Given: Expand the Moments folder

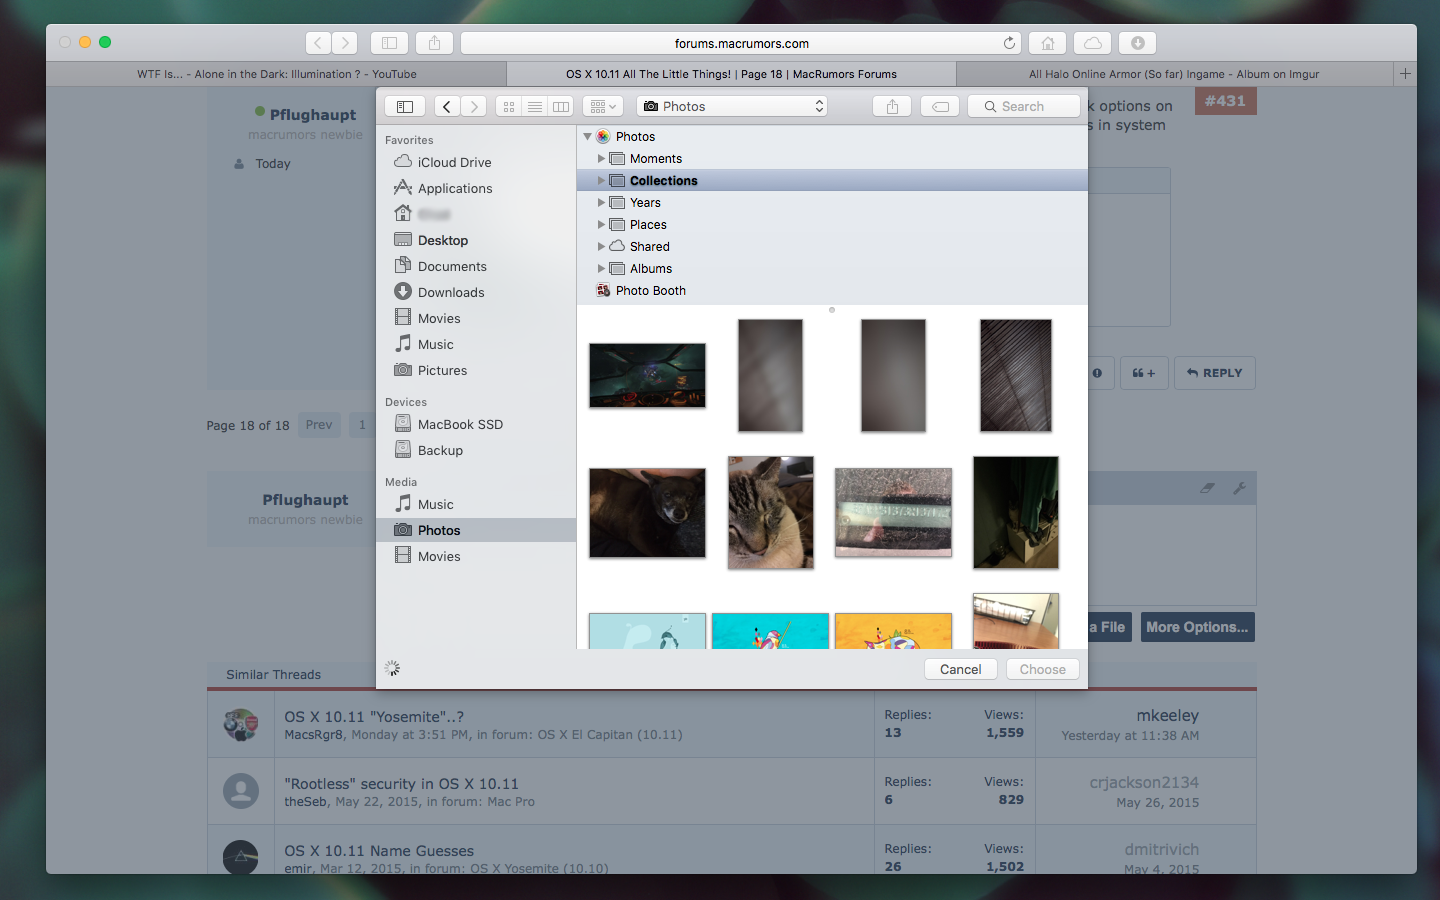Looking at the screenshot, I should coord(601,159).
